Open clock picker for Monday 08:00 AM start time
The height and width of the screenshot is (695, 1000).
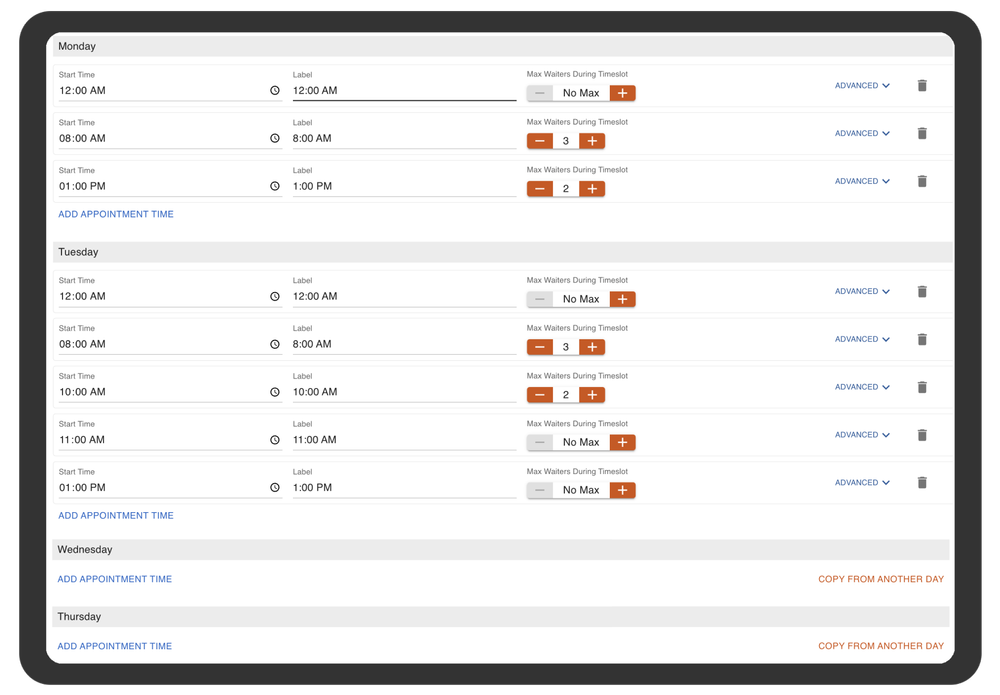tap(275, 139)
